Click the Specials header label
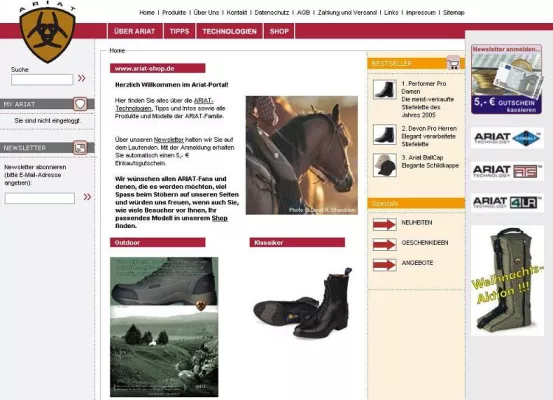This screenshot has height=400, width=553. click(384, 204)
